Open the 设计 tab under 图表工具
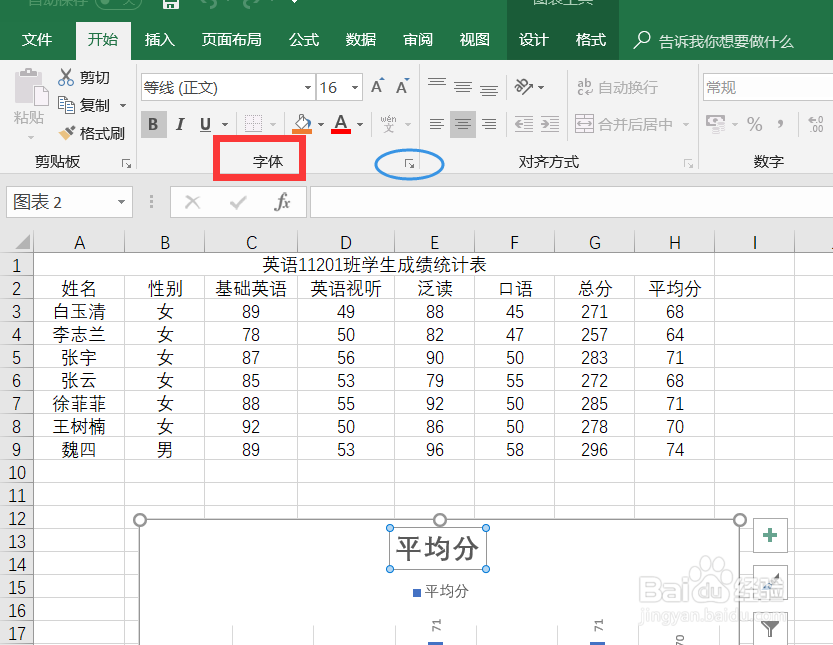This screenshot has width=833, height=645. point(533,40)
